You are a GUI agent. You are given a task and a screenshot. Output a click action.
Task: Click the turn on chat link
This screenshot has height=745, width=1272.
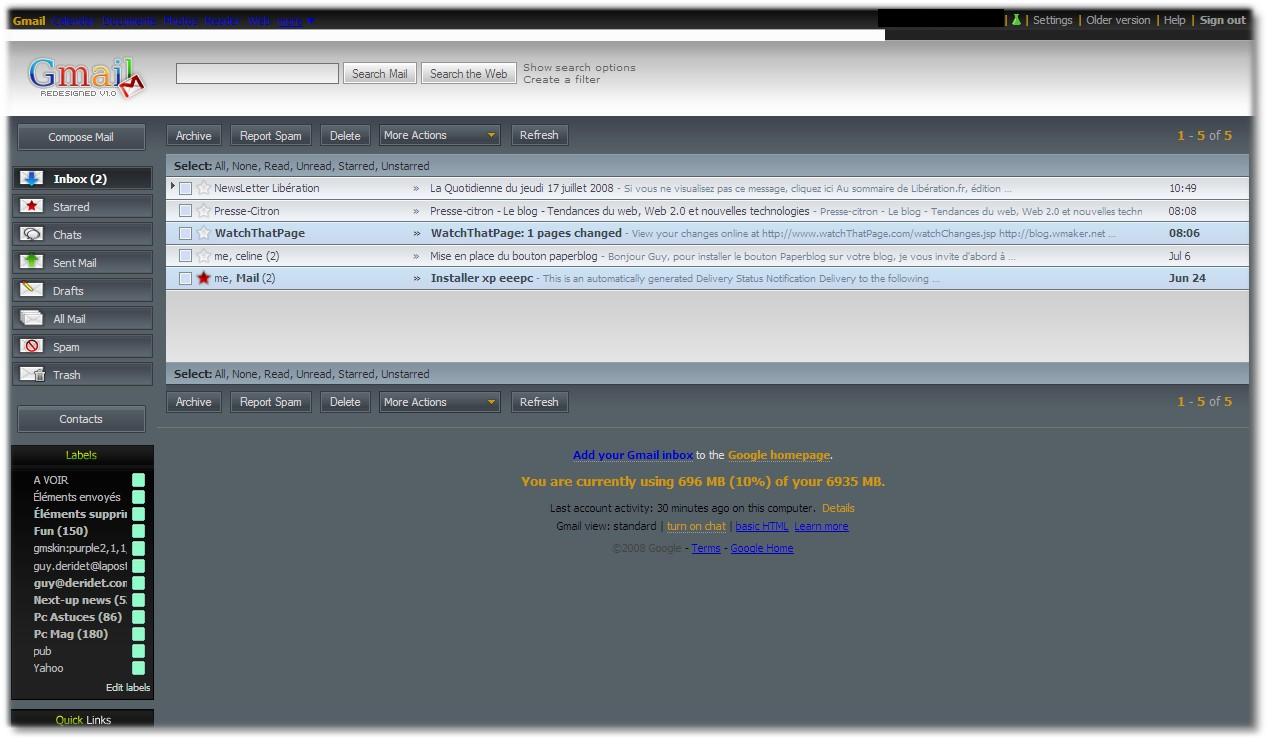(x=696, y=526)
